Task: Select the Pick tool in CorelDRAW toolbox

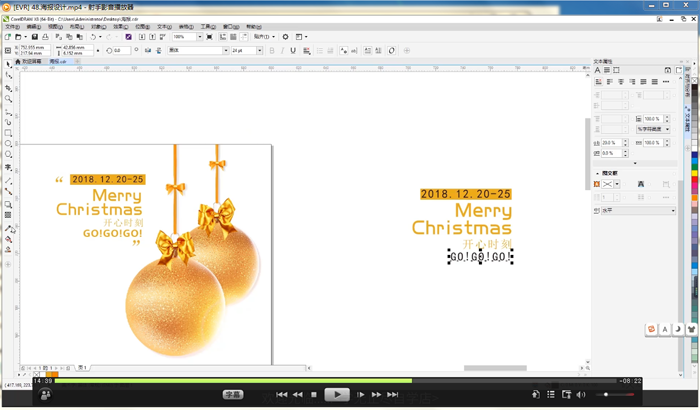Action: 9,65
